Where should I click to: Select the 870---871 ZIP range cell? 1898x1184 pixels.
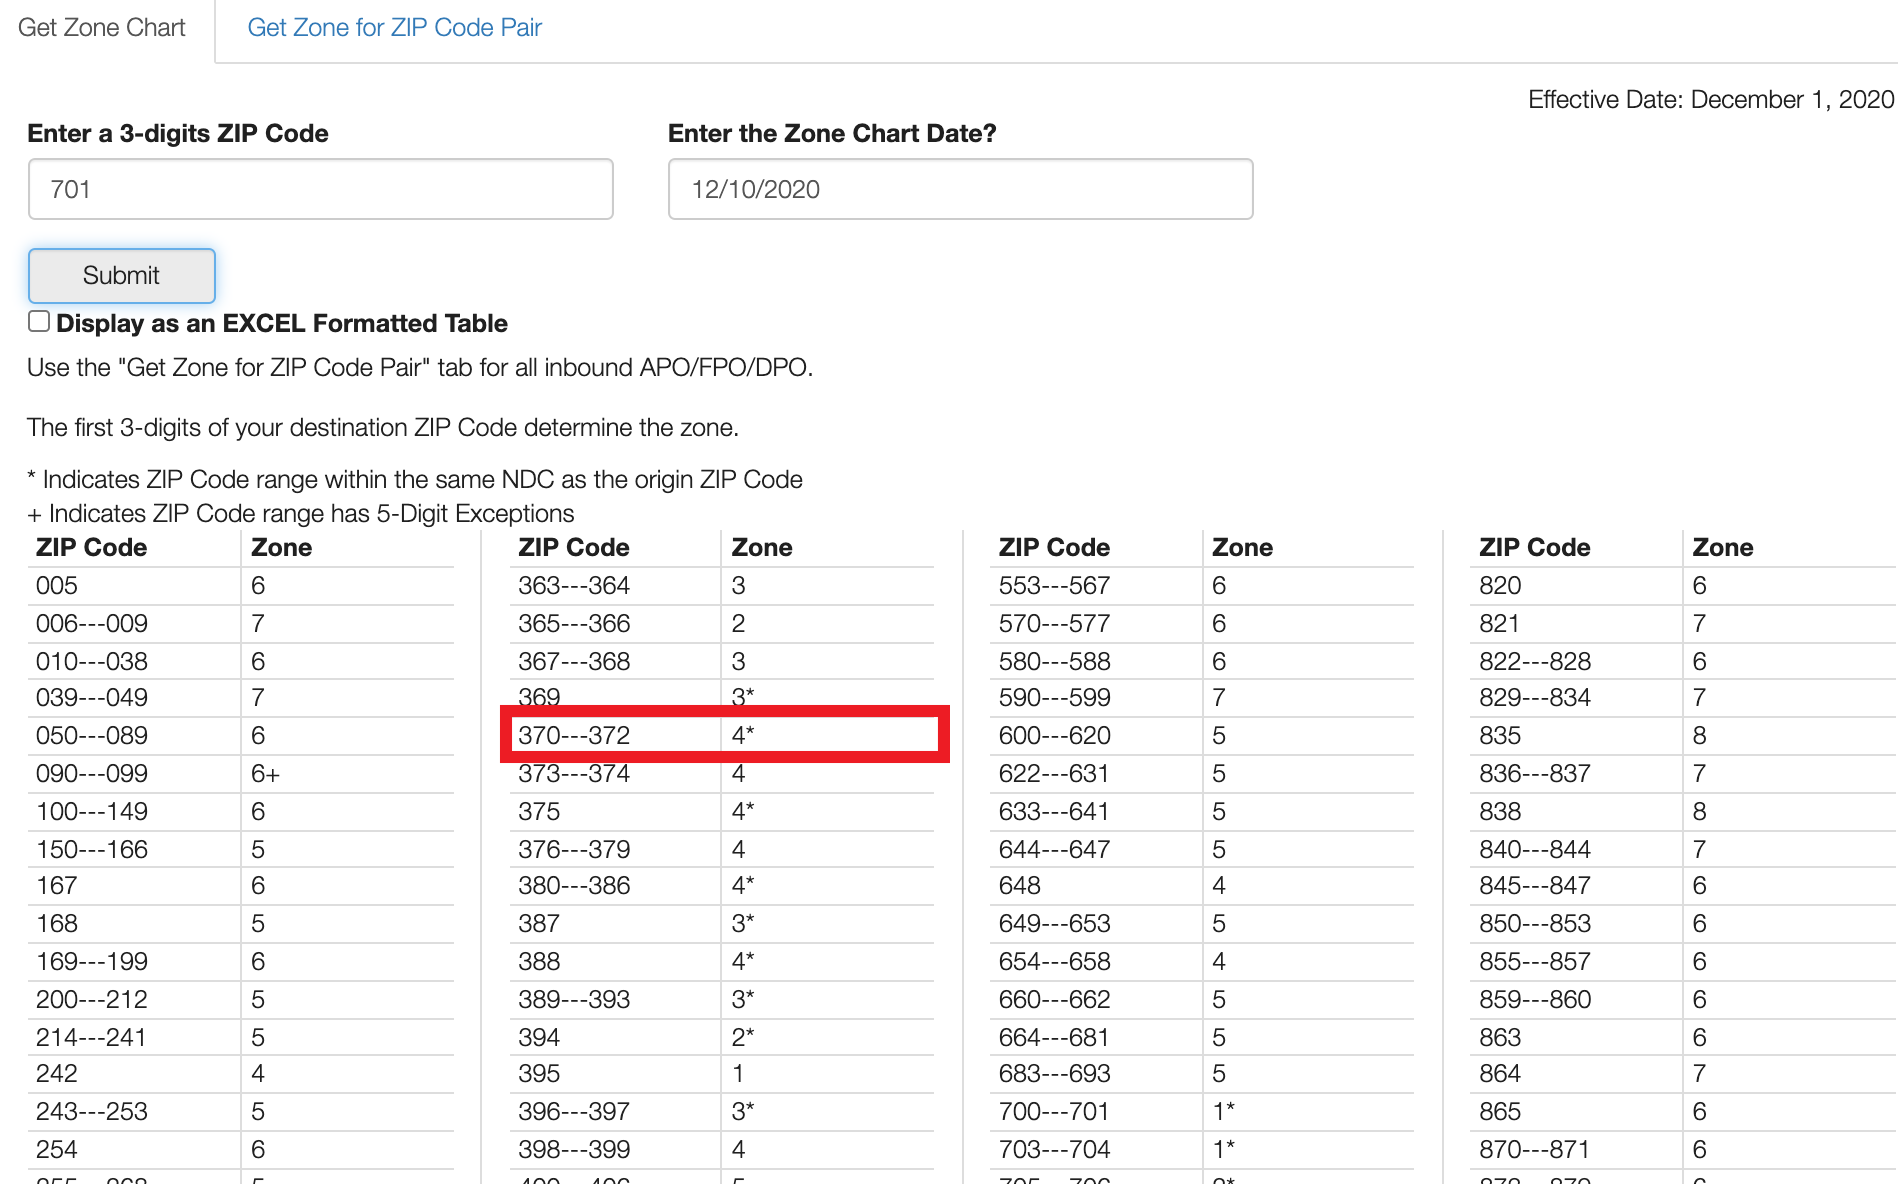[1534, 1150]
